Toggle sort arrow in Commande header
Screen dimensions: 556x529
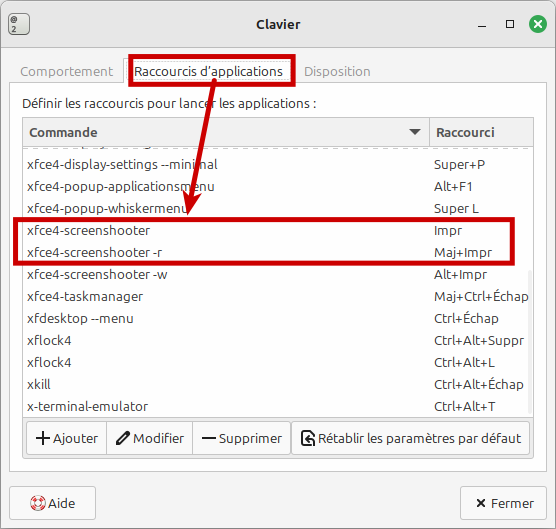(415, 132)
